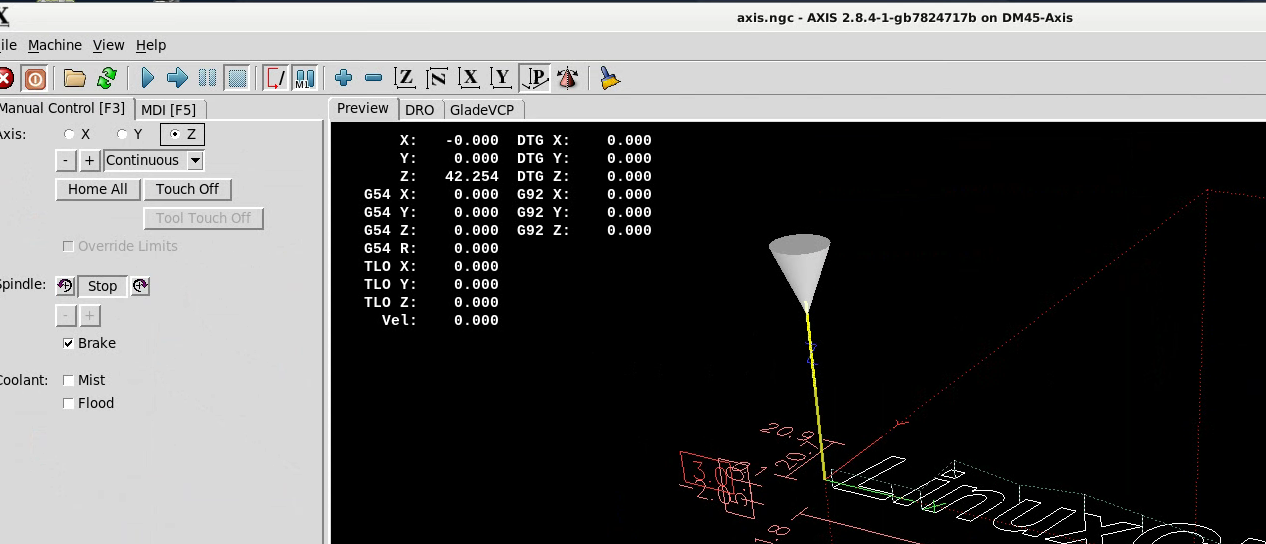
Task: Select Z axis radio button
Action: [176, 134]
